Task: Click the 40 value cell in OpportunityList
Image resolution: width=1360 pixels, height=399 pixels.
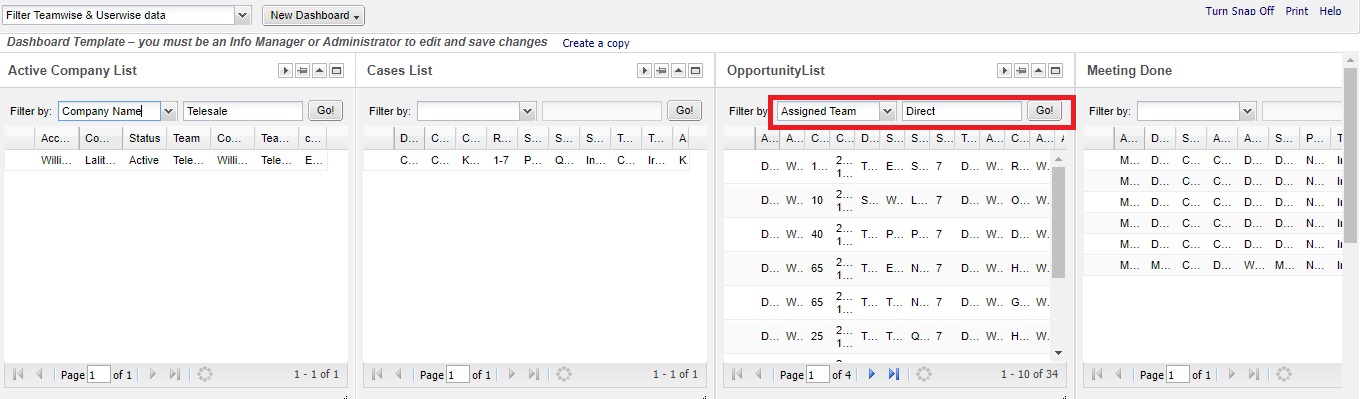Action: tap(818, 234)
